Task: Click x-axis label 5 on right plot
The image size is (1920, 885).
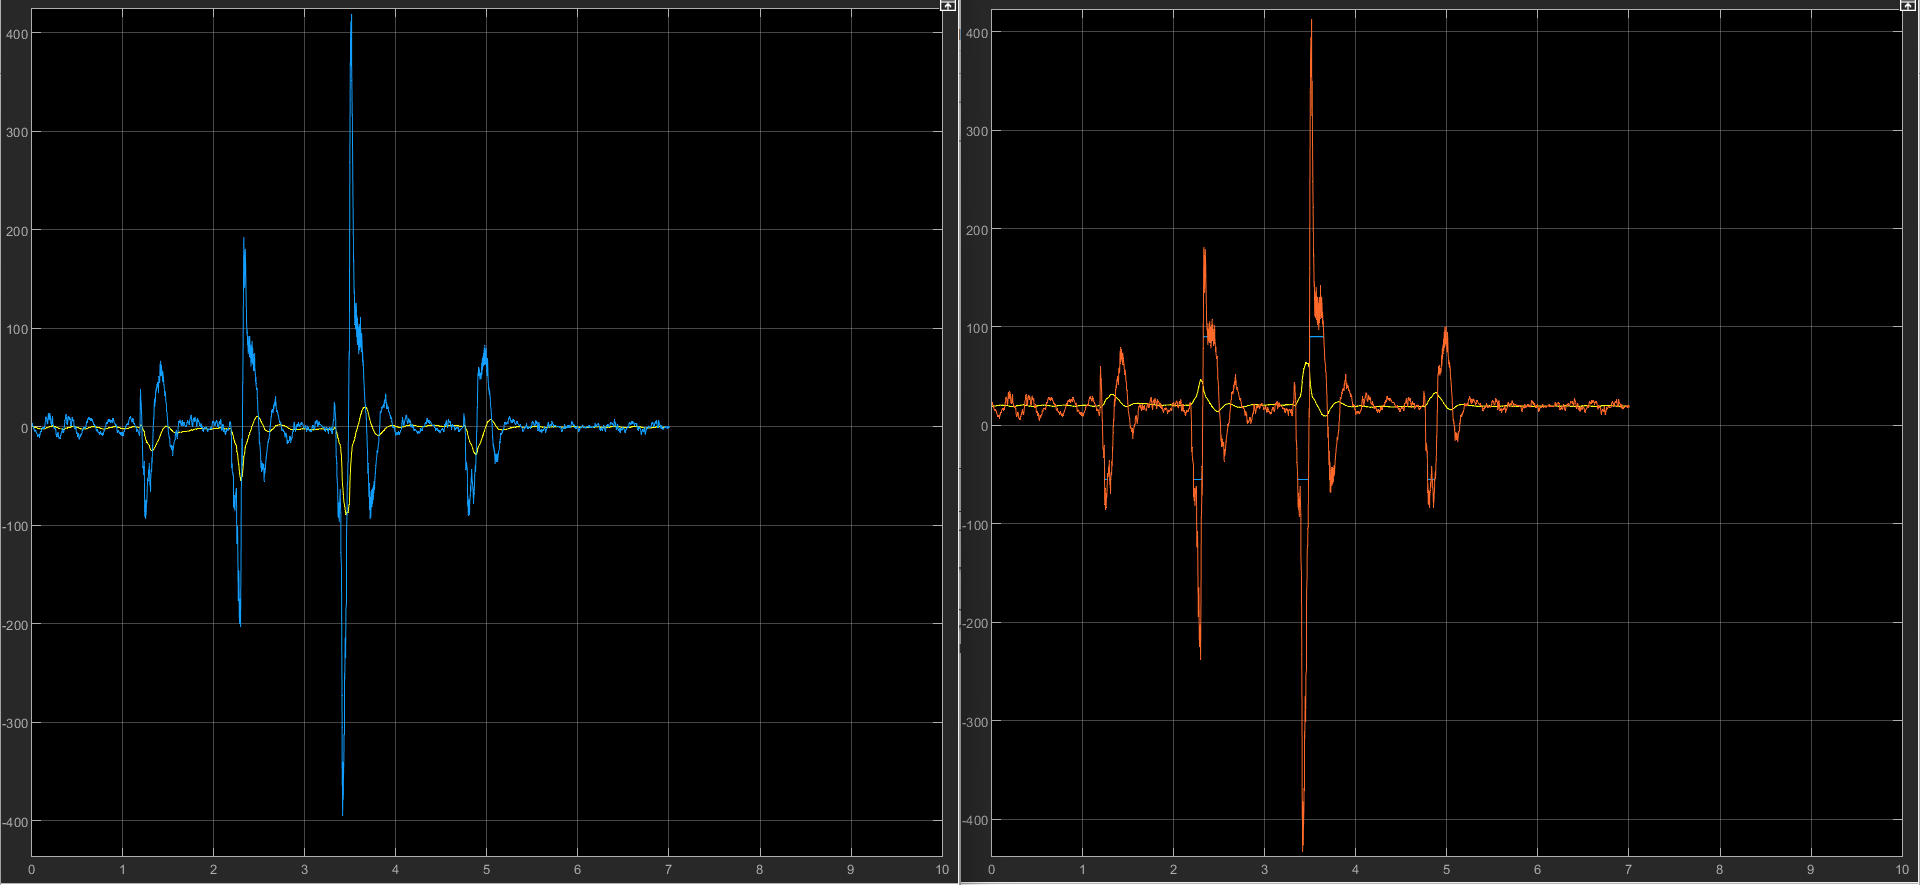Action: tap(1446, 870)
